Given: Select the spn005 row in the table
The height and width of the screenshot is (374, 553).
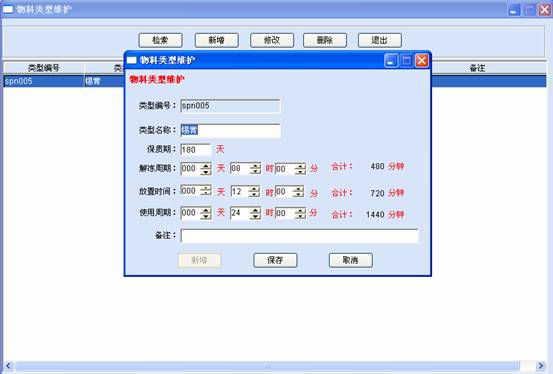Looking at the screenshot, I should click(x=275, y=81).
